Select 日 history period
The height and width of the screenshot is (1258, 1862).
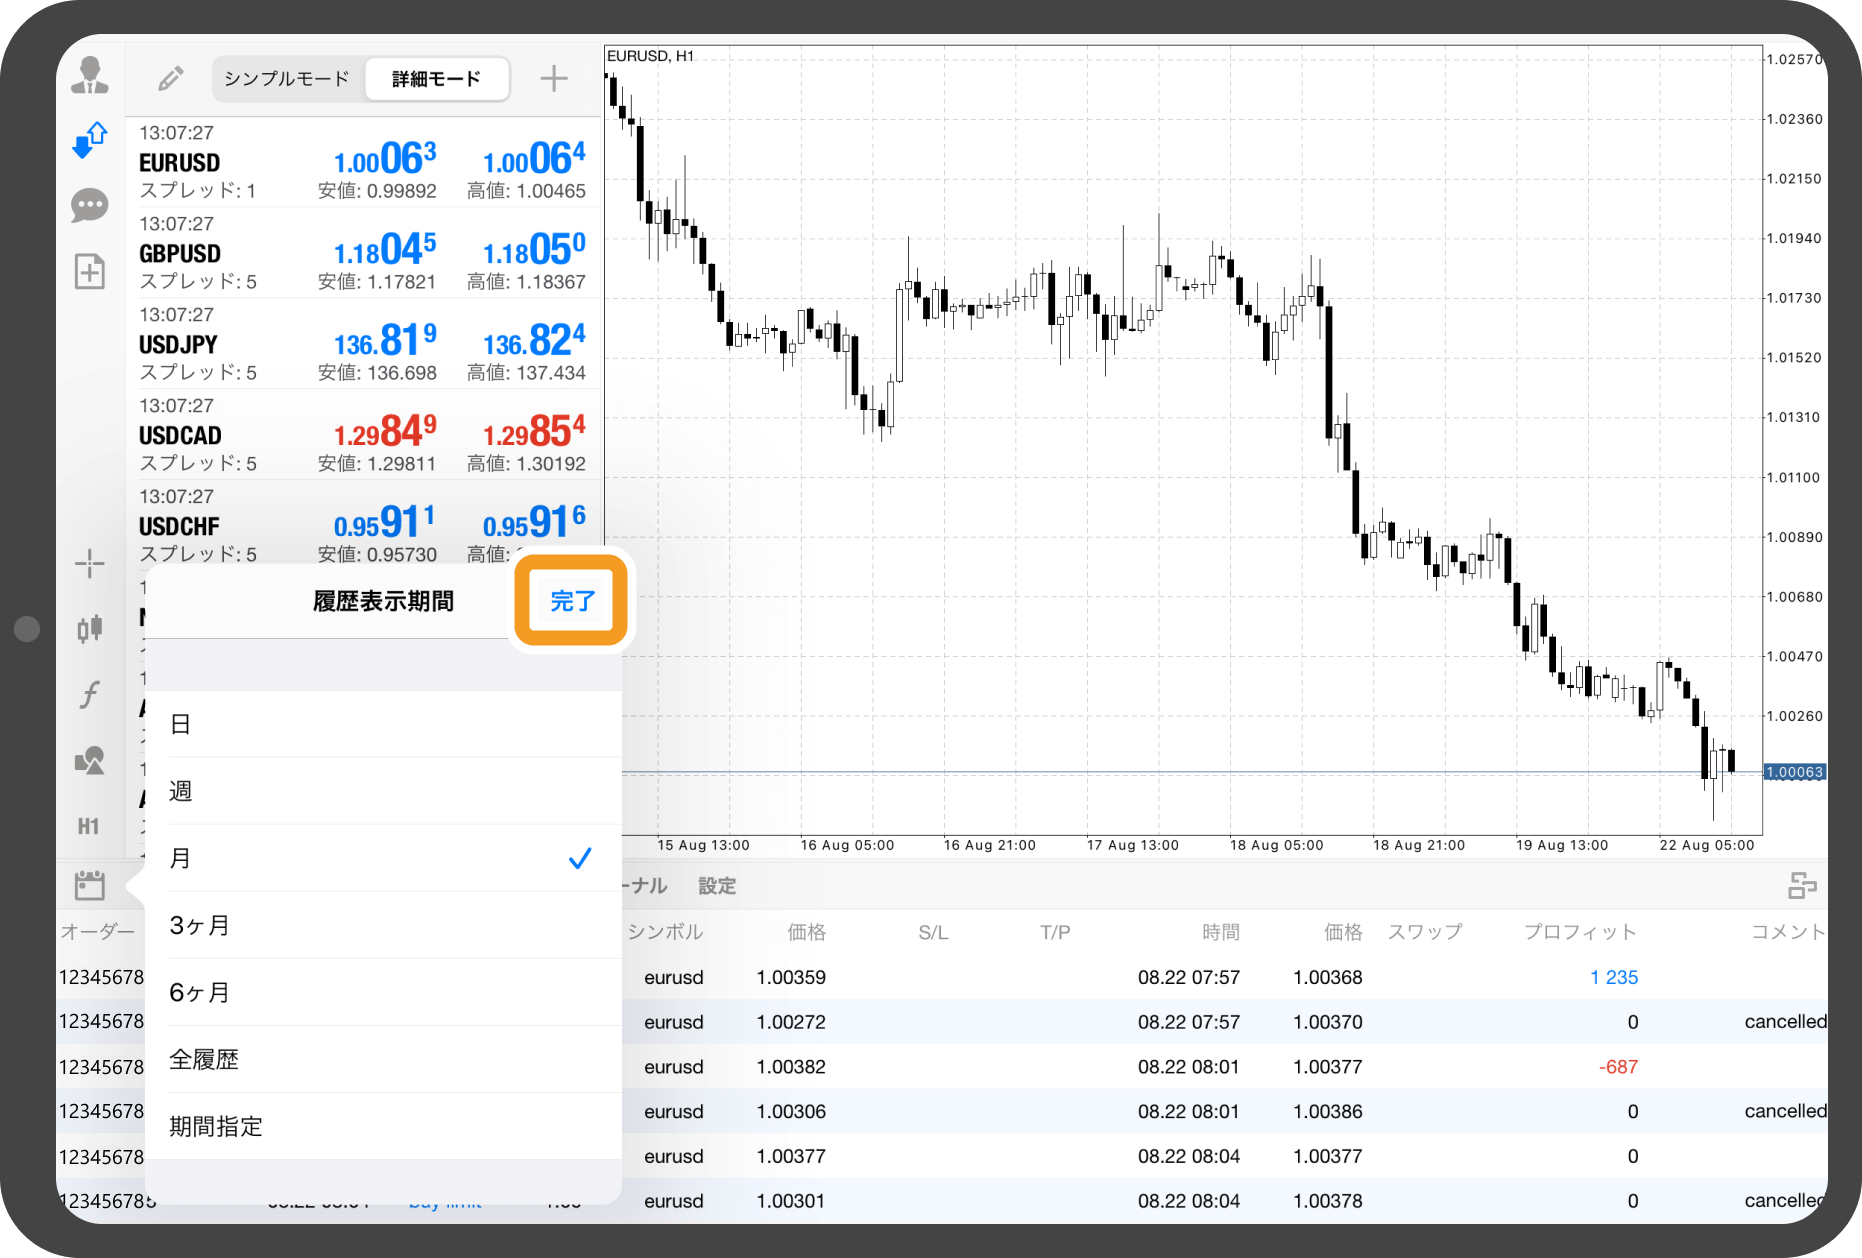click(x=383, y=724)
